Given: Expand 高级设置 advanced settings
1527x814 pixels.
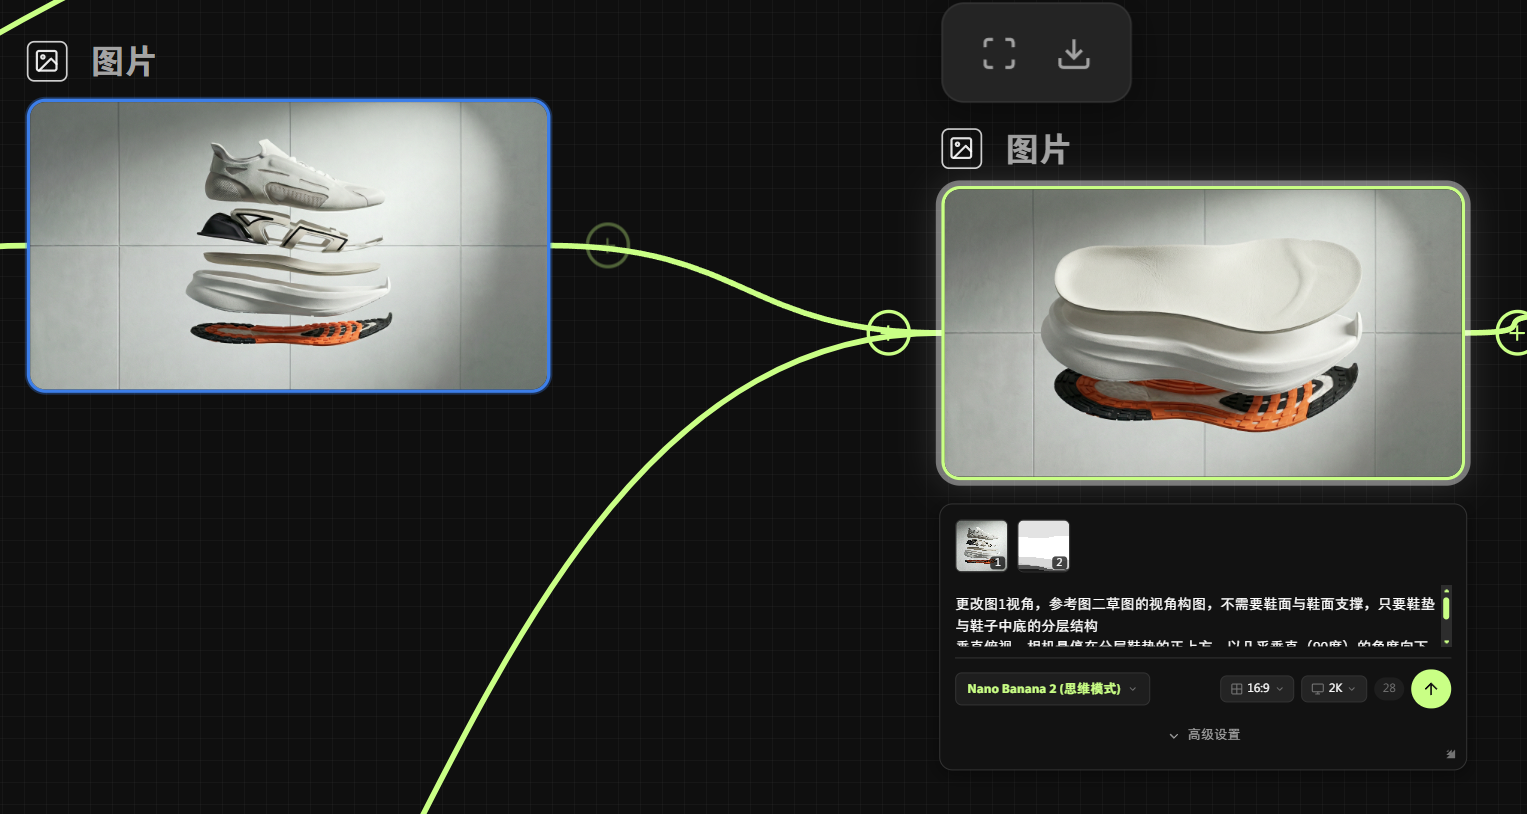Looking at the screenshot, I should pos(1204,735).
